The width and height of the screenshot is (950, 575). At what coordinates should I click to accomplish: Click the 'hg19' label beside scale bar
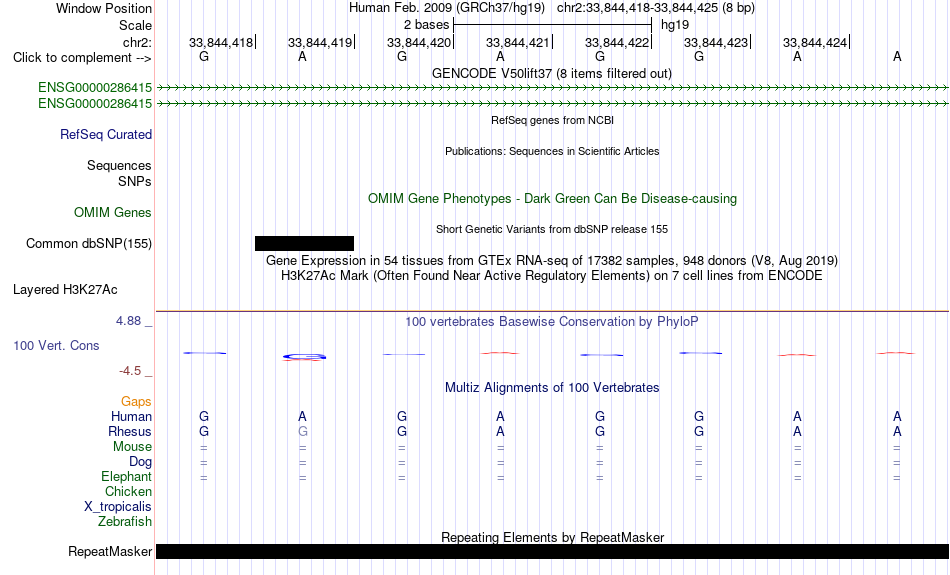[x=675, y=25]
